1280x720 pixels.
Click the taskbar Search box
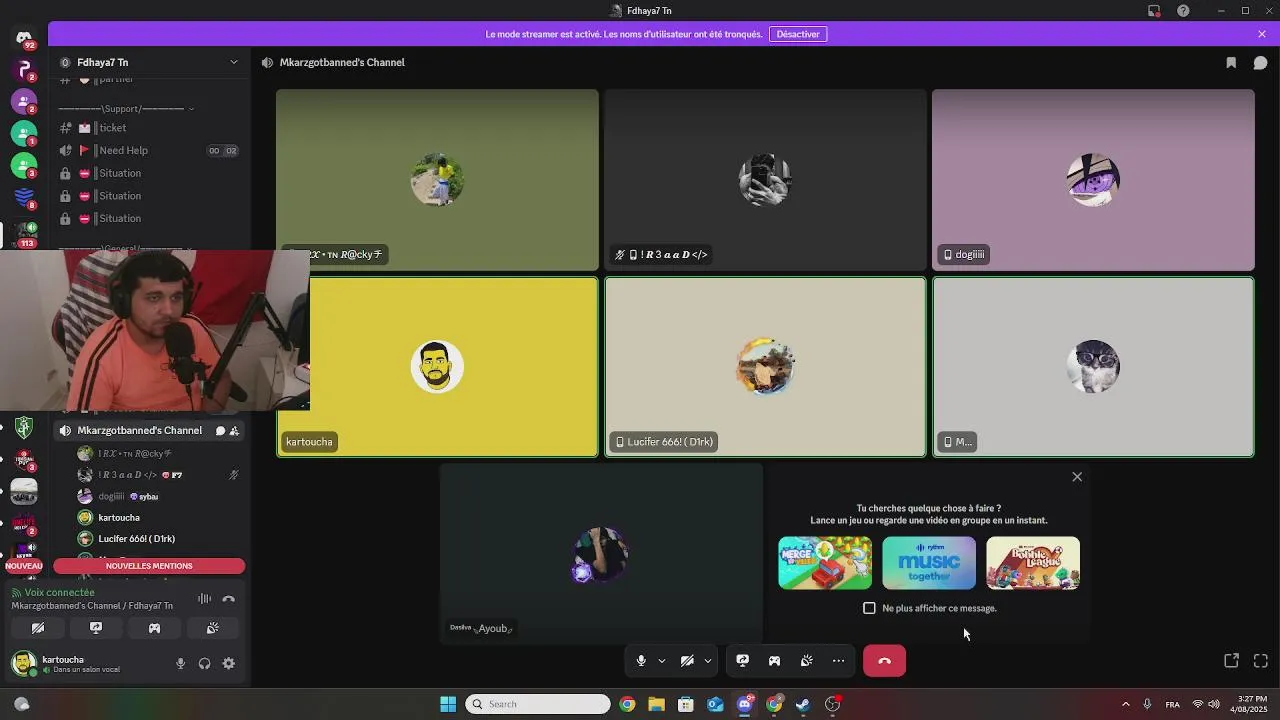538,704
